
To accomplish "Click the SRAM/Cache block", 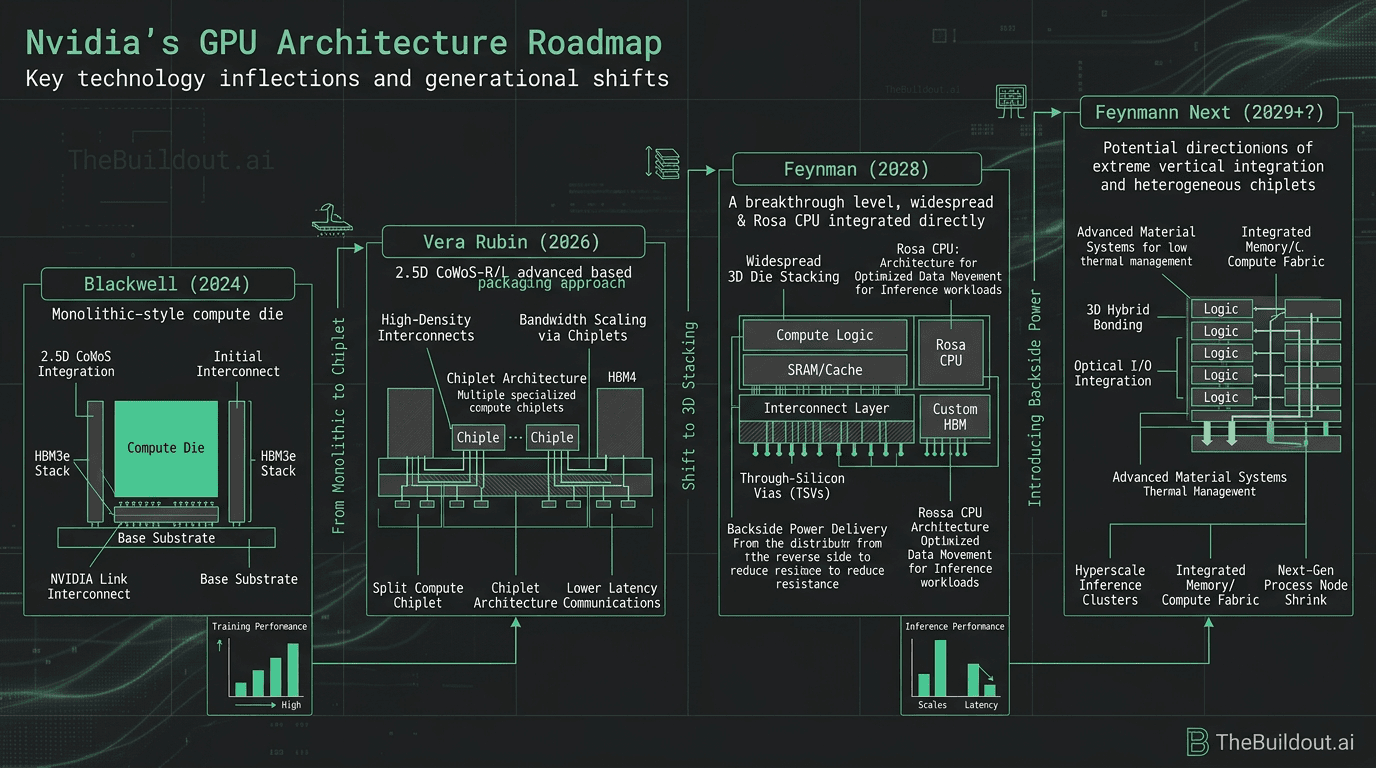I will click(825, 371).
